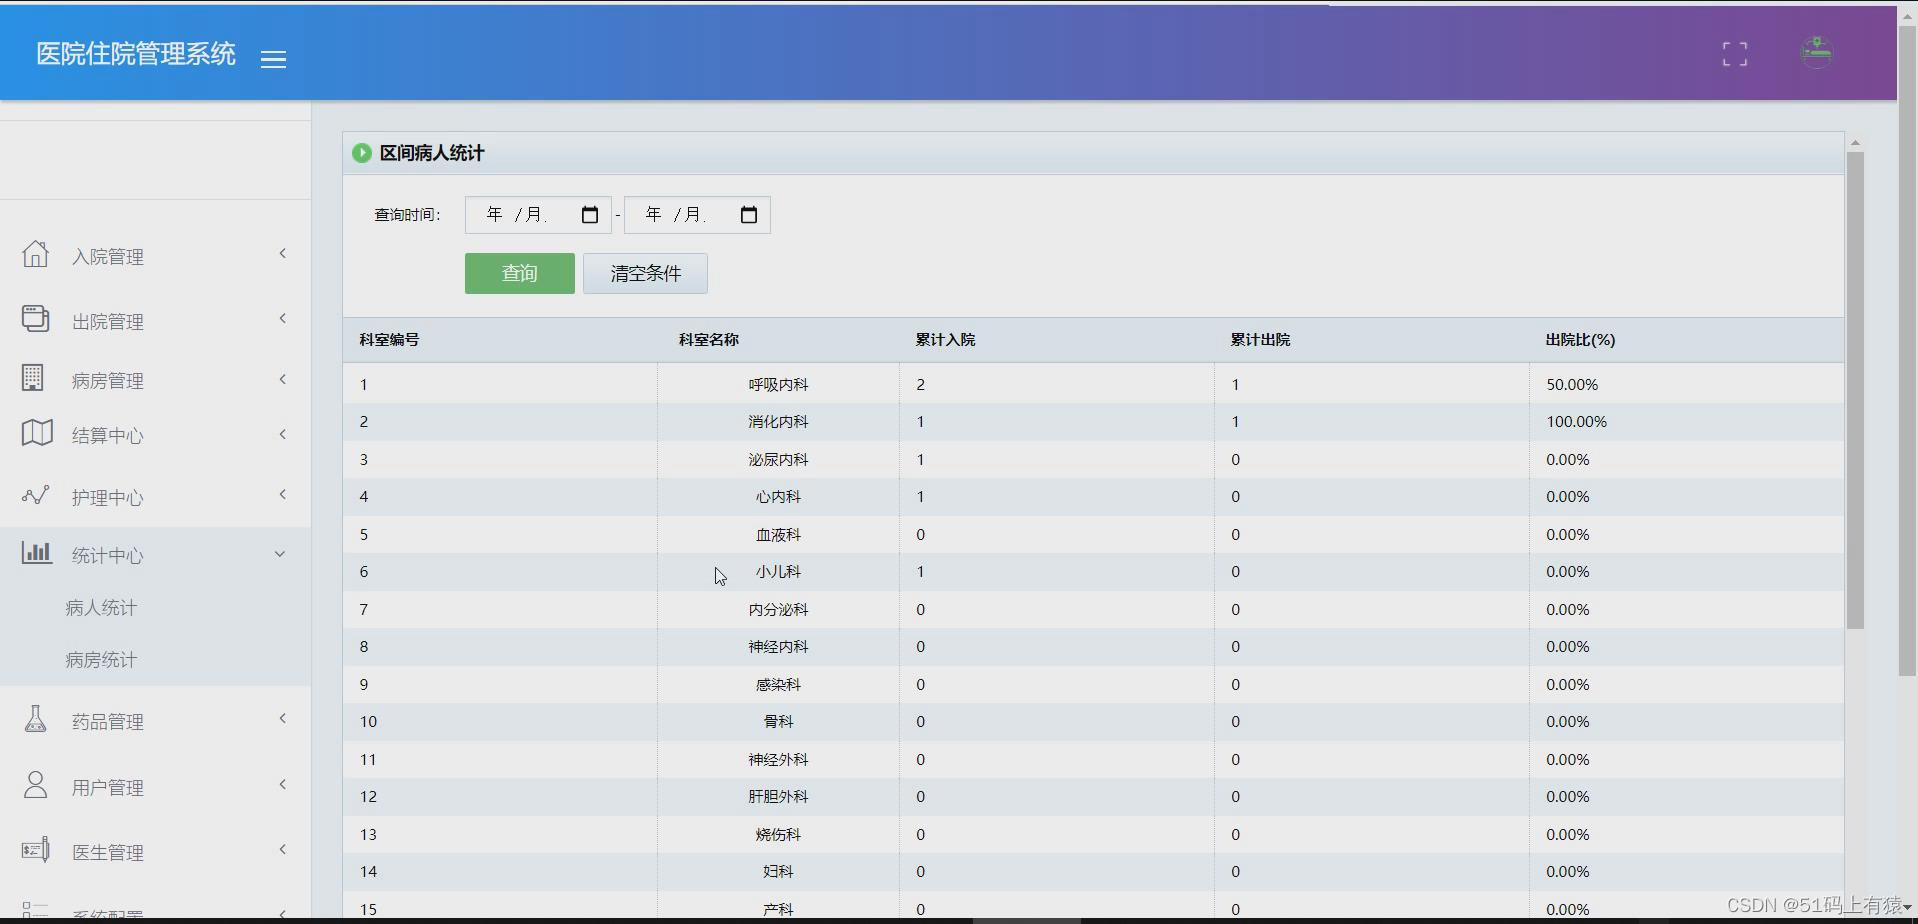Collapse the 统计中心 chevron
The image size is (1918, 924).
coord(280,554)
